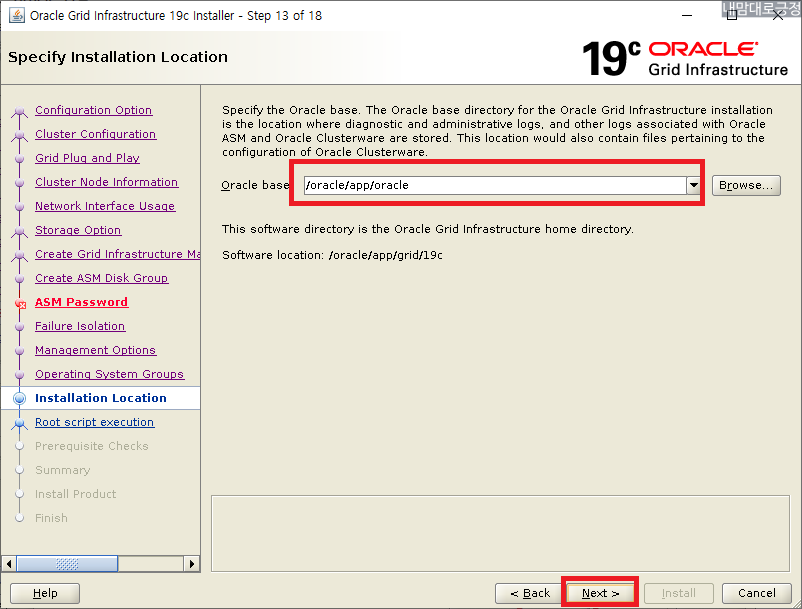
Task: Go to Cluster Configuration step
Action: click(x=96, y=134)
